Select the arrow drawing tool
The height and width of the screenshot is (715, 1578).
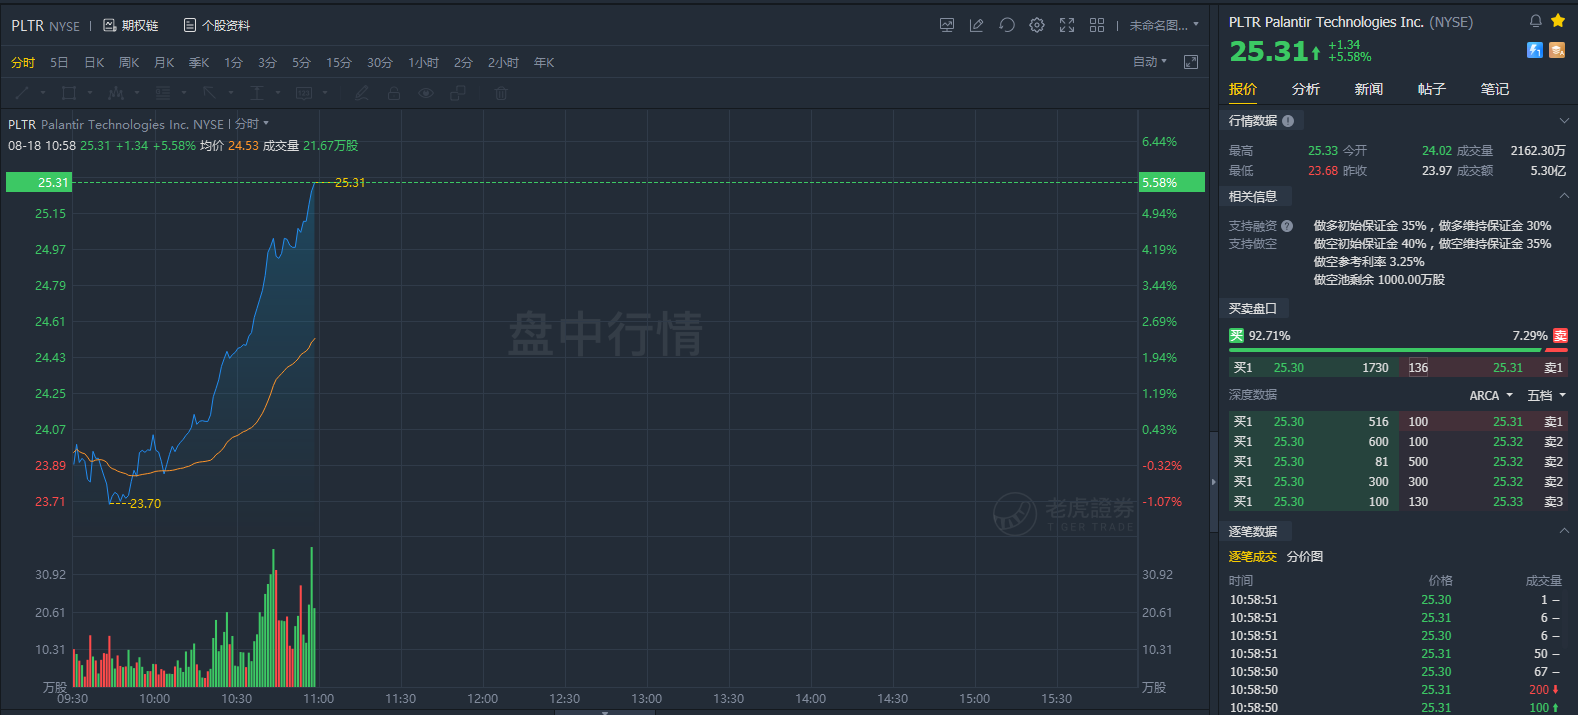[209, 93]
